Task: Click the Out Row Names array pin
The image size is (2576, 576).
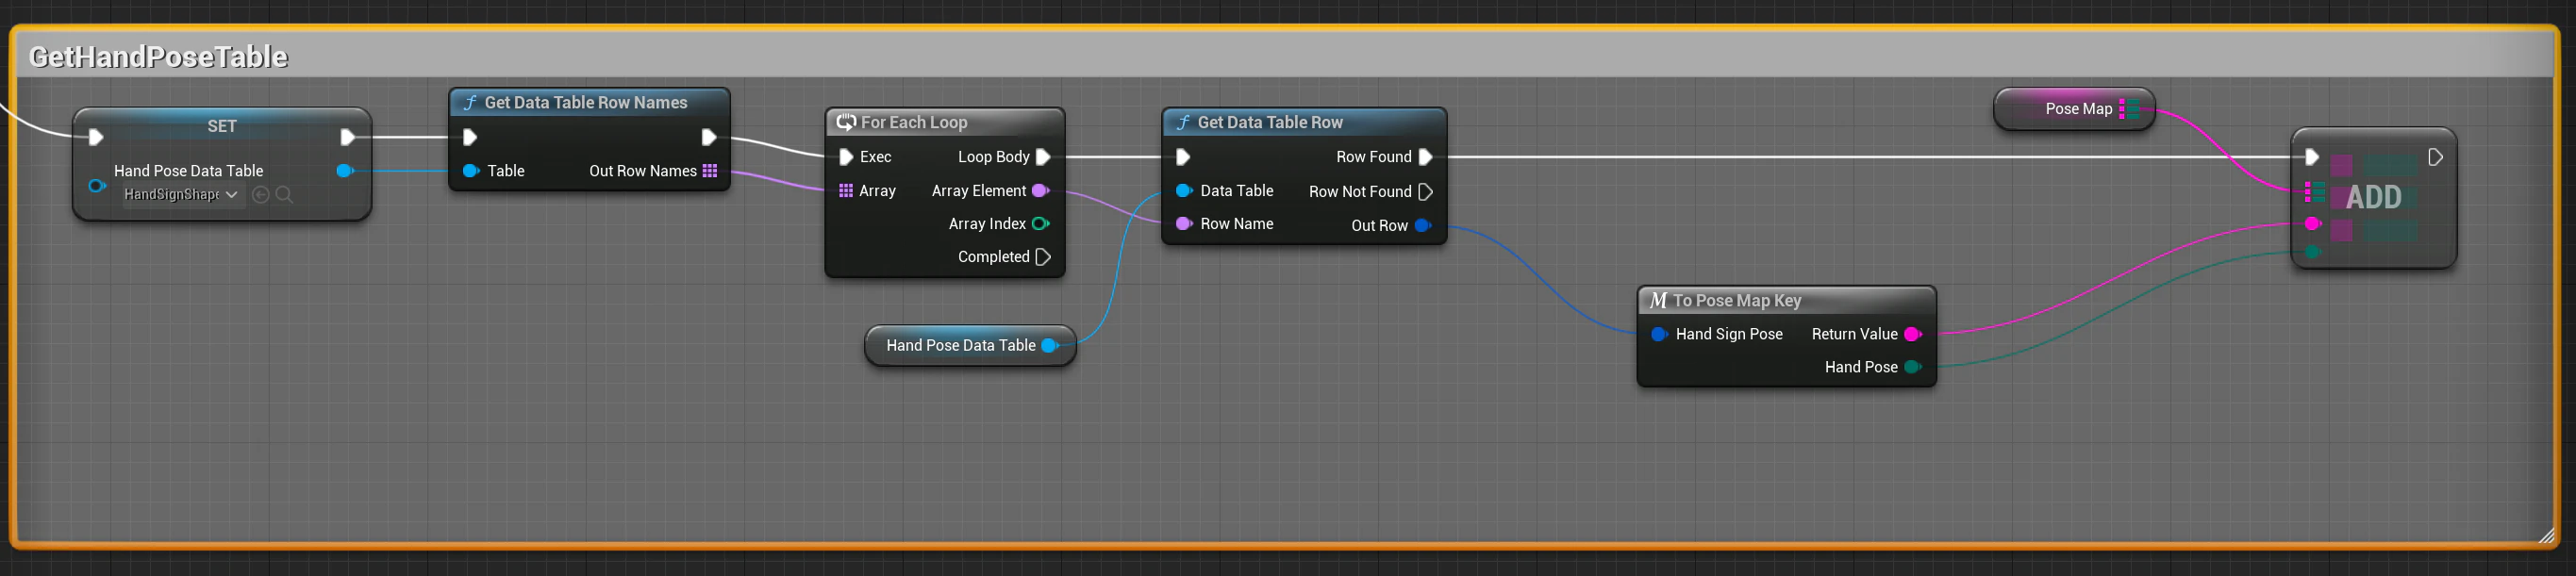Action: coord(710,171)
